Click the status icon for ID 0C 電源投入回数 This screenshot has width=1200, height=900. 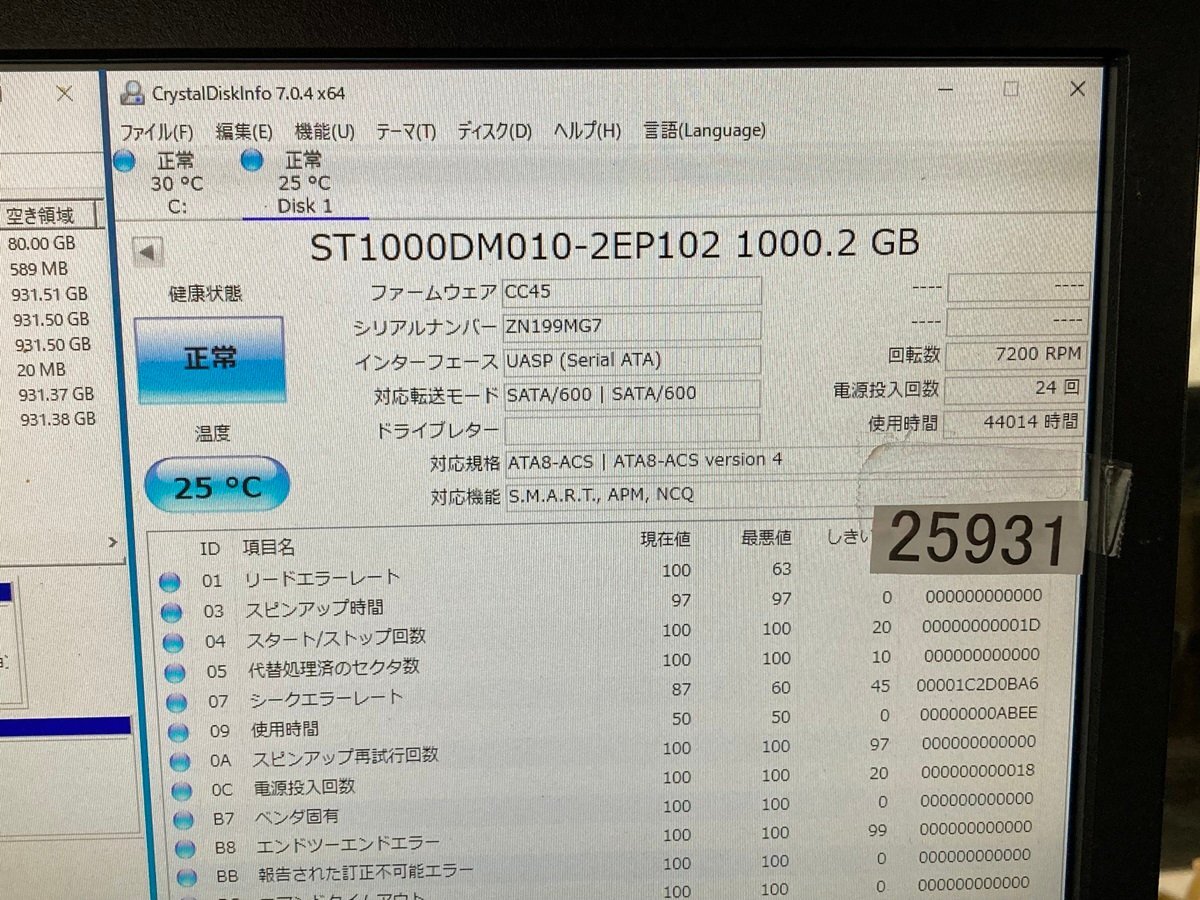coord(181,791)
